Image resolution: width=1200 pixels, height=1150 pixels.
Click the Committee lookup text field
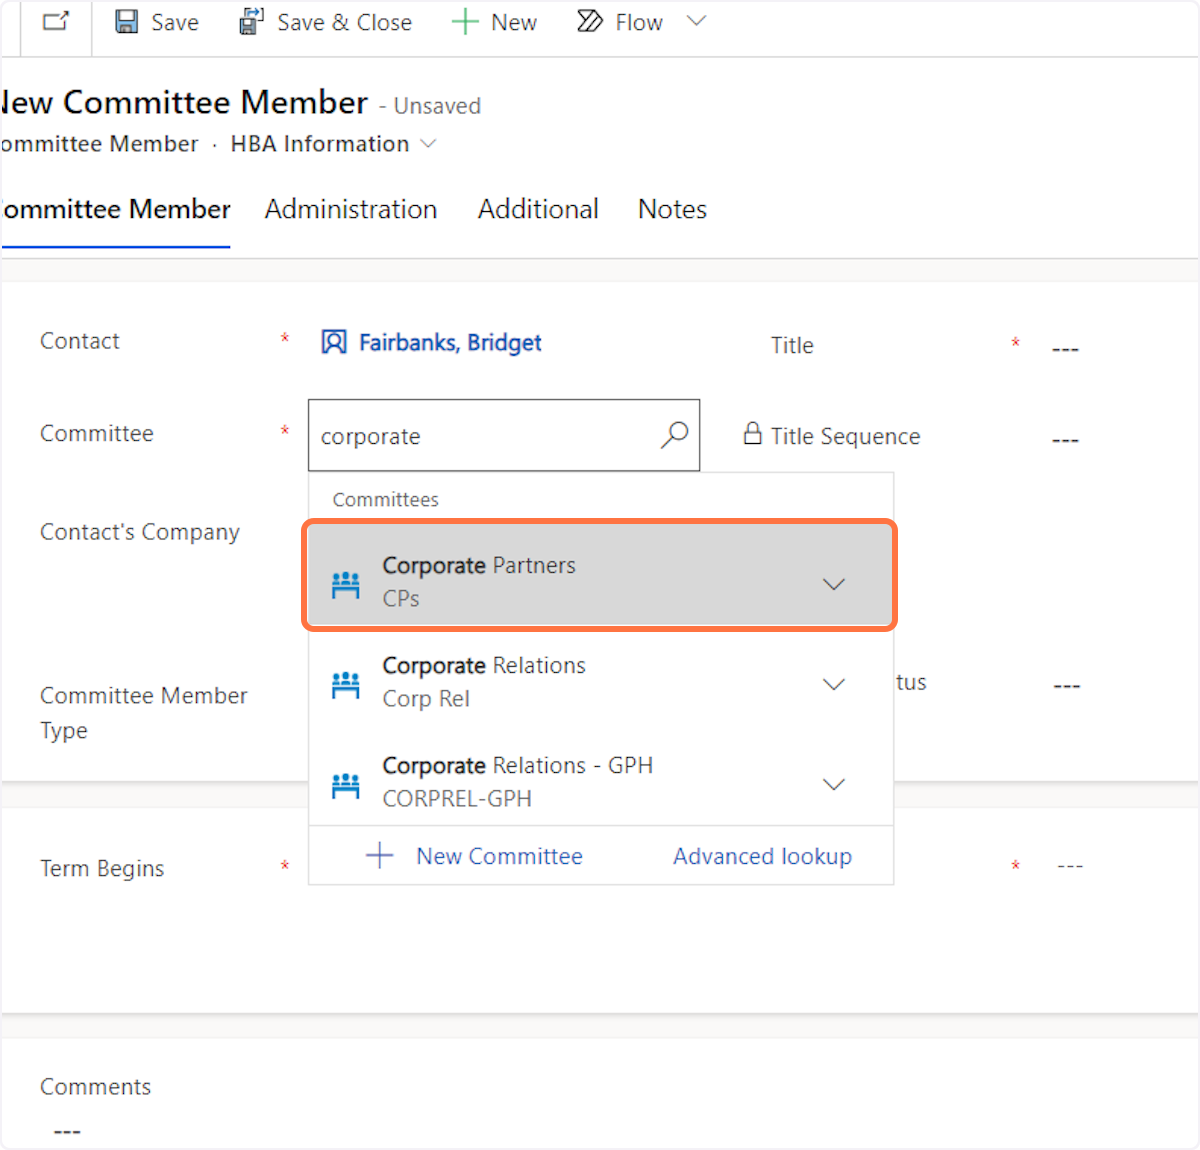coord(480,436)
